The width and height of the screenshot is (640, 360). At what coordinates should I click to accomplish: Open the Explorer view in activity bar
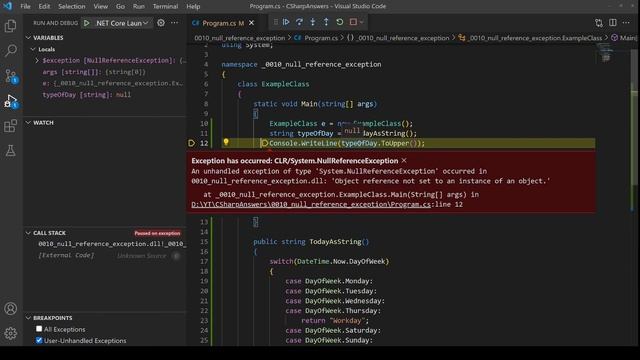tap(10, 26)
